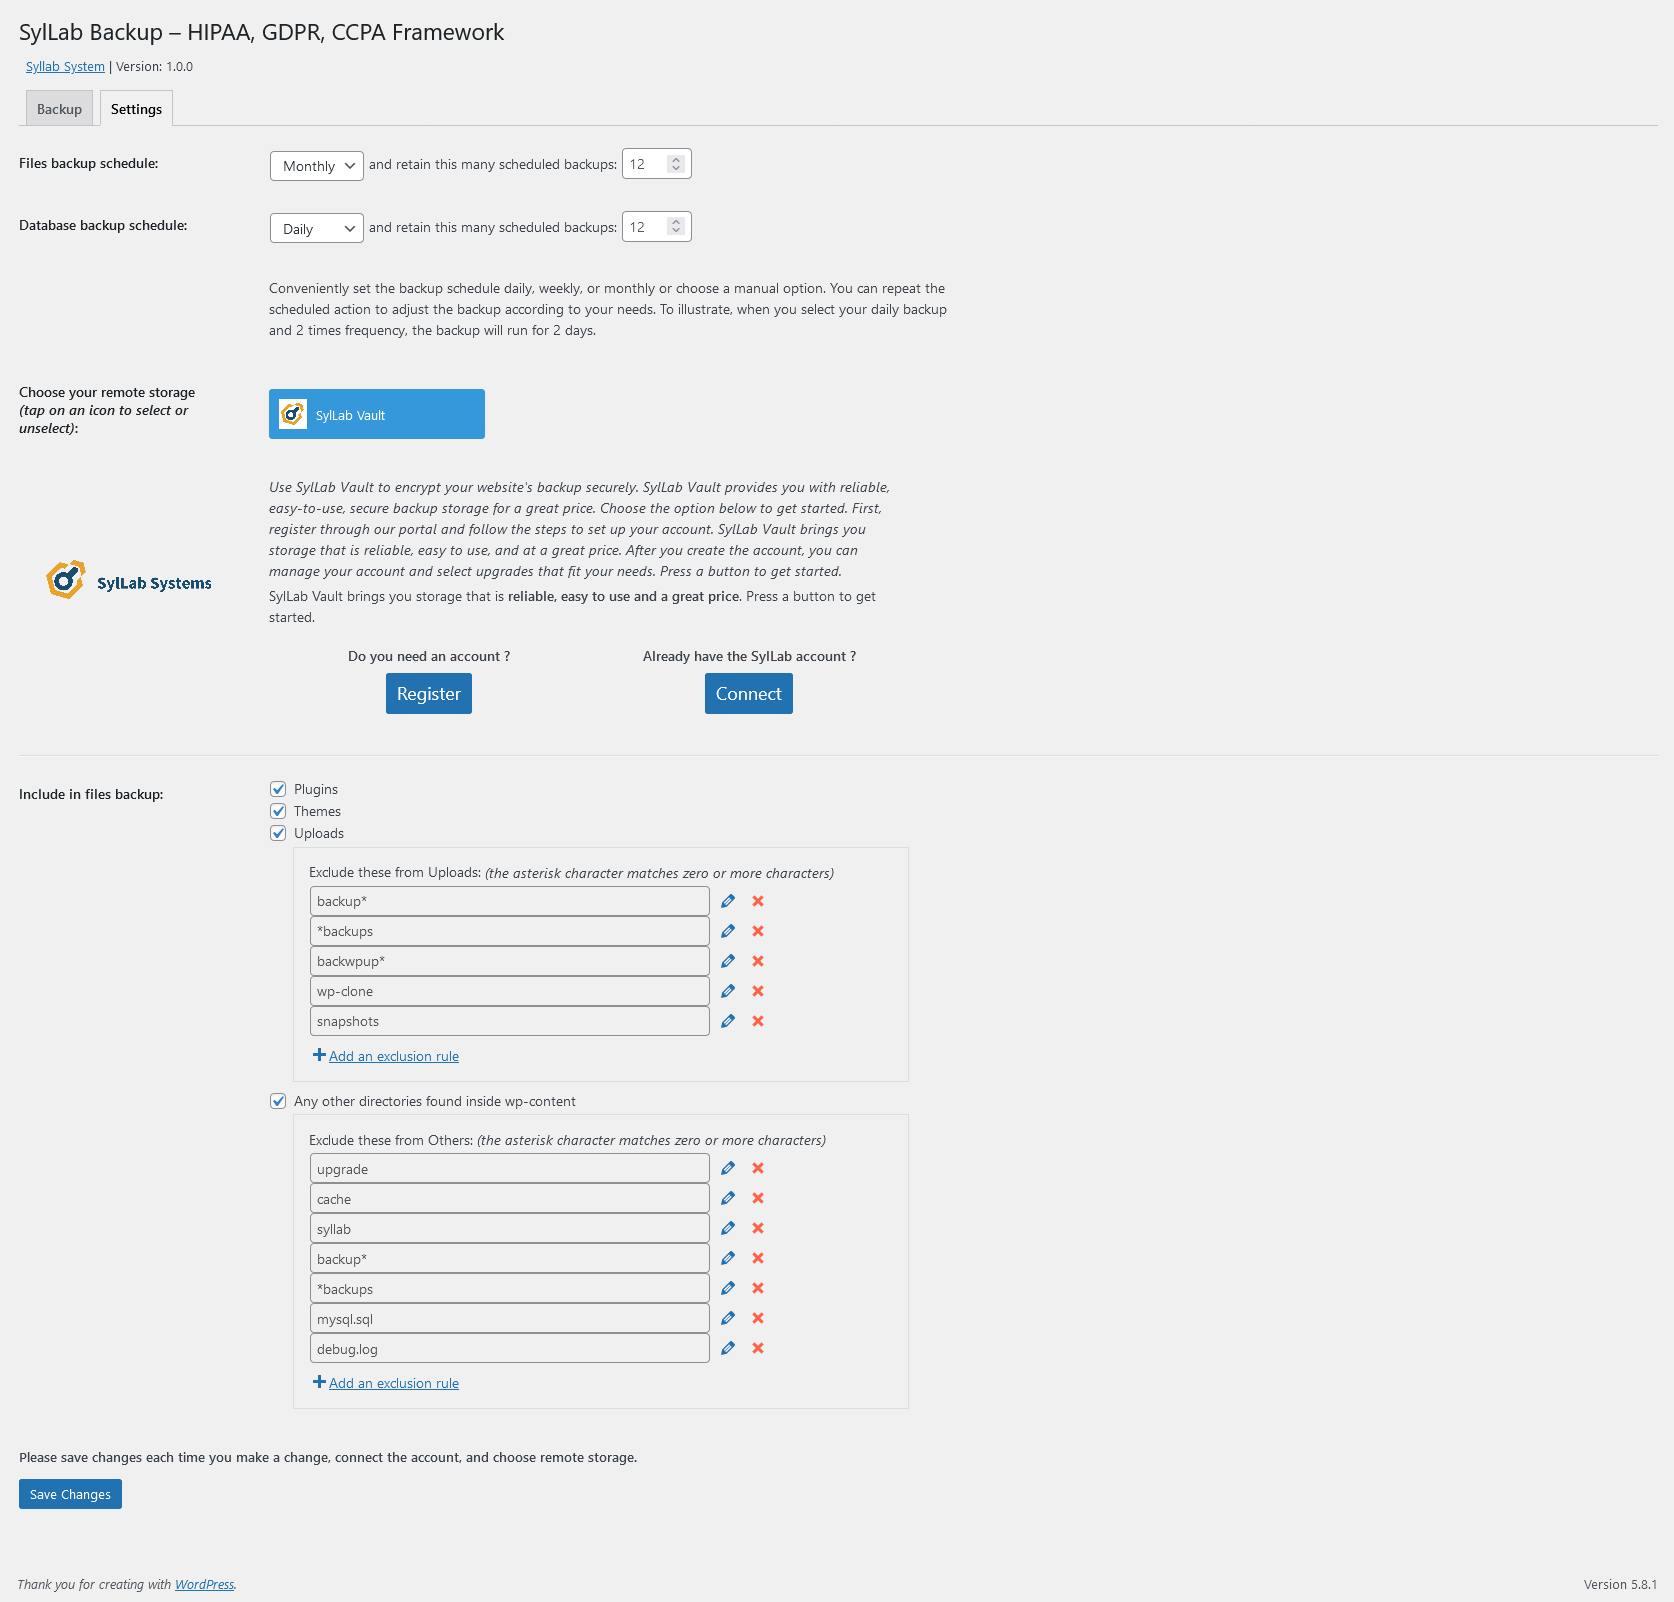Edit the snapshots exclusion rule
This screenshot has width=1674, height=1602.
[728, 1021]
